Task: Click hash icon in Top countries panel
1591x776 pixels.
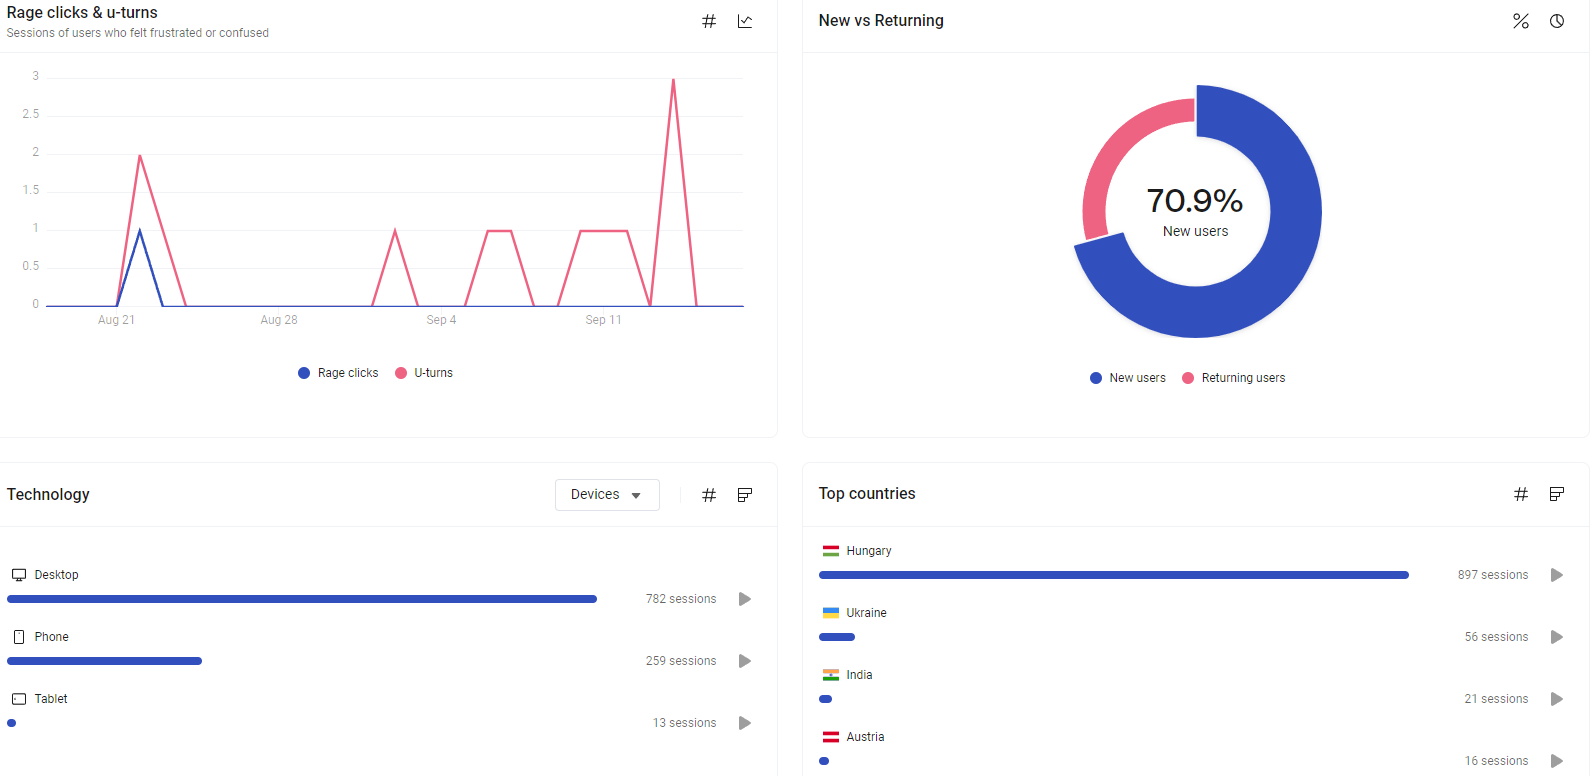Action: click(x=1520, y=494)
